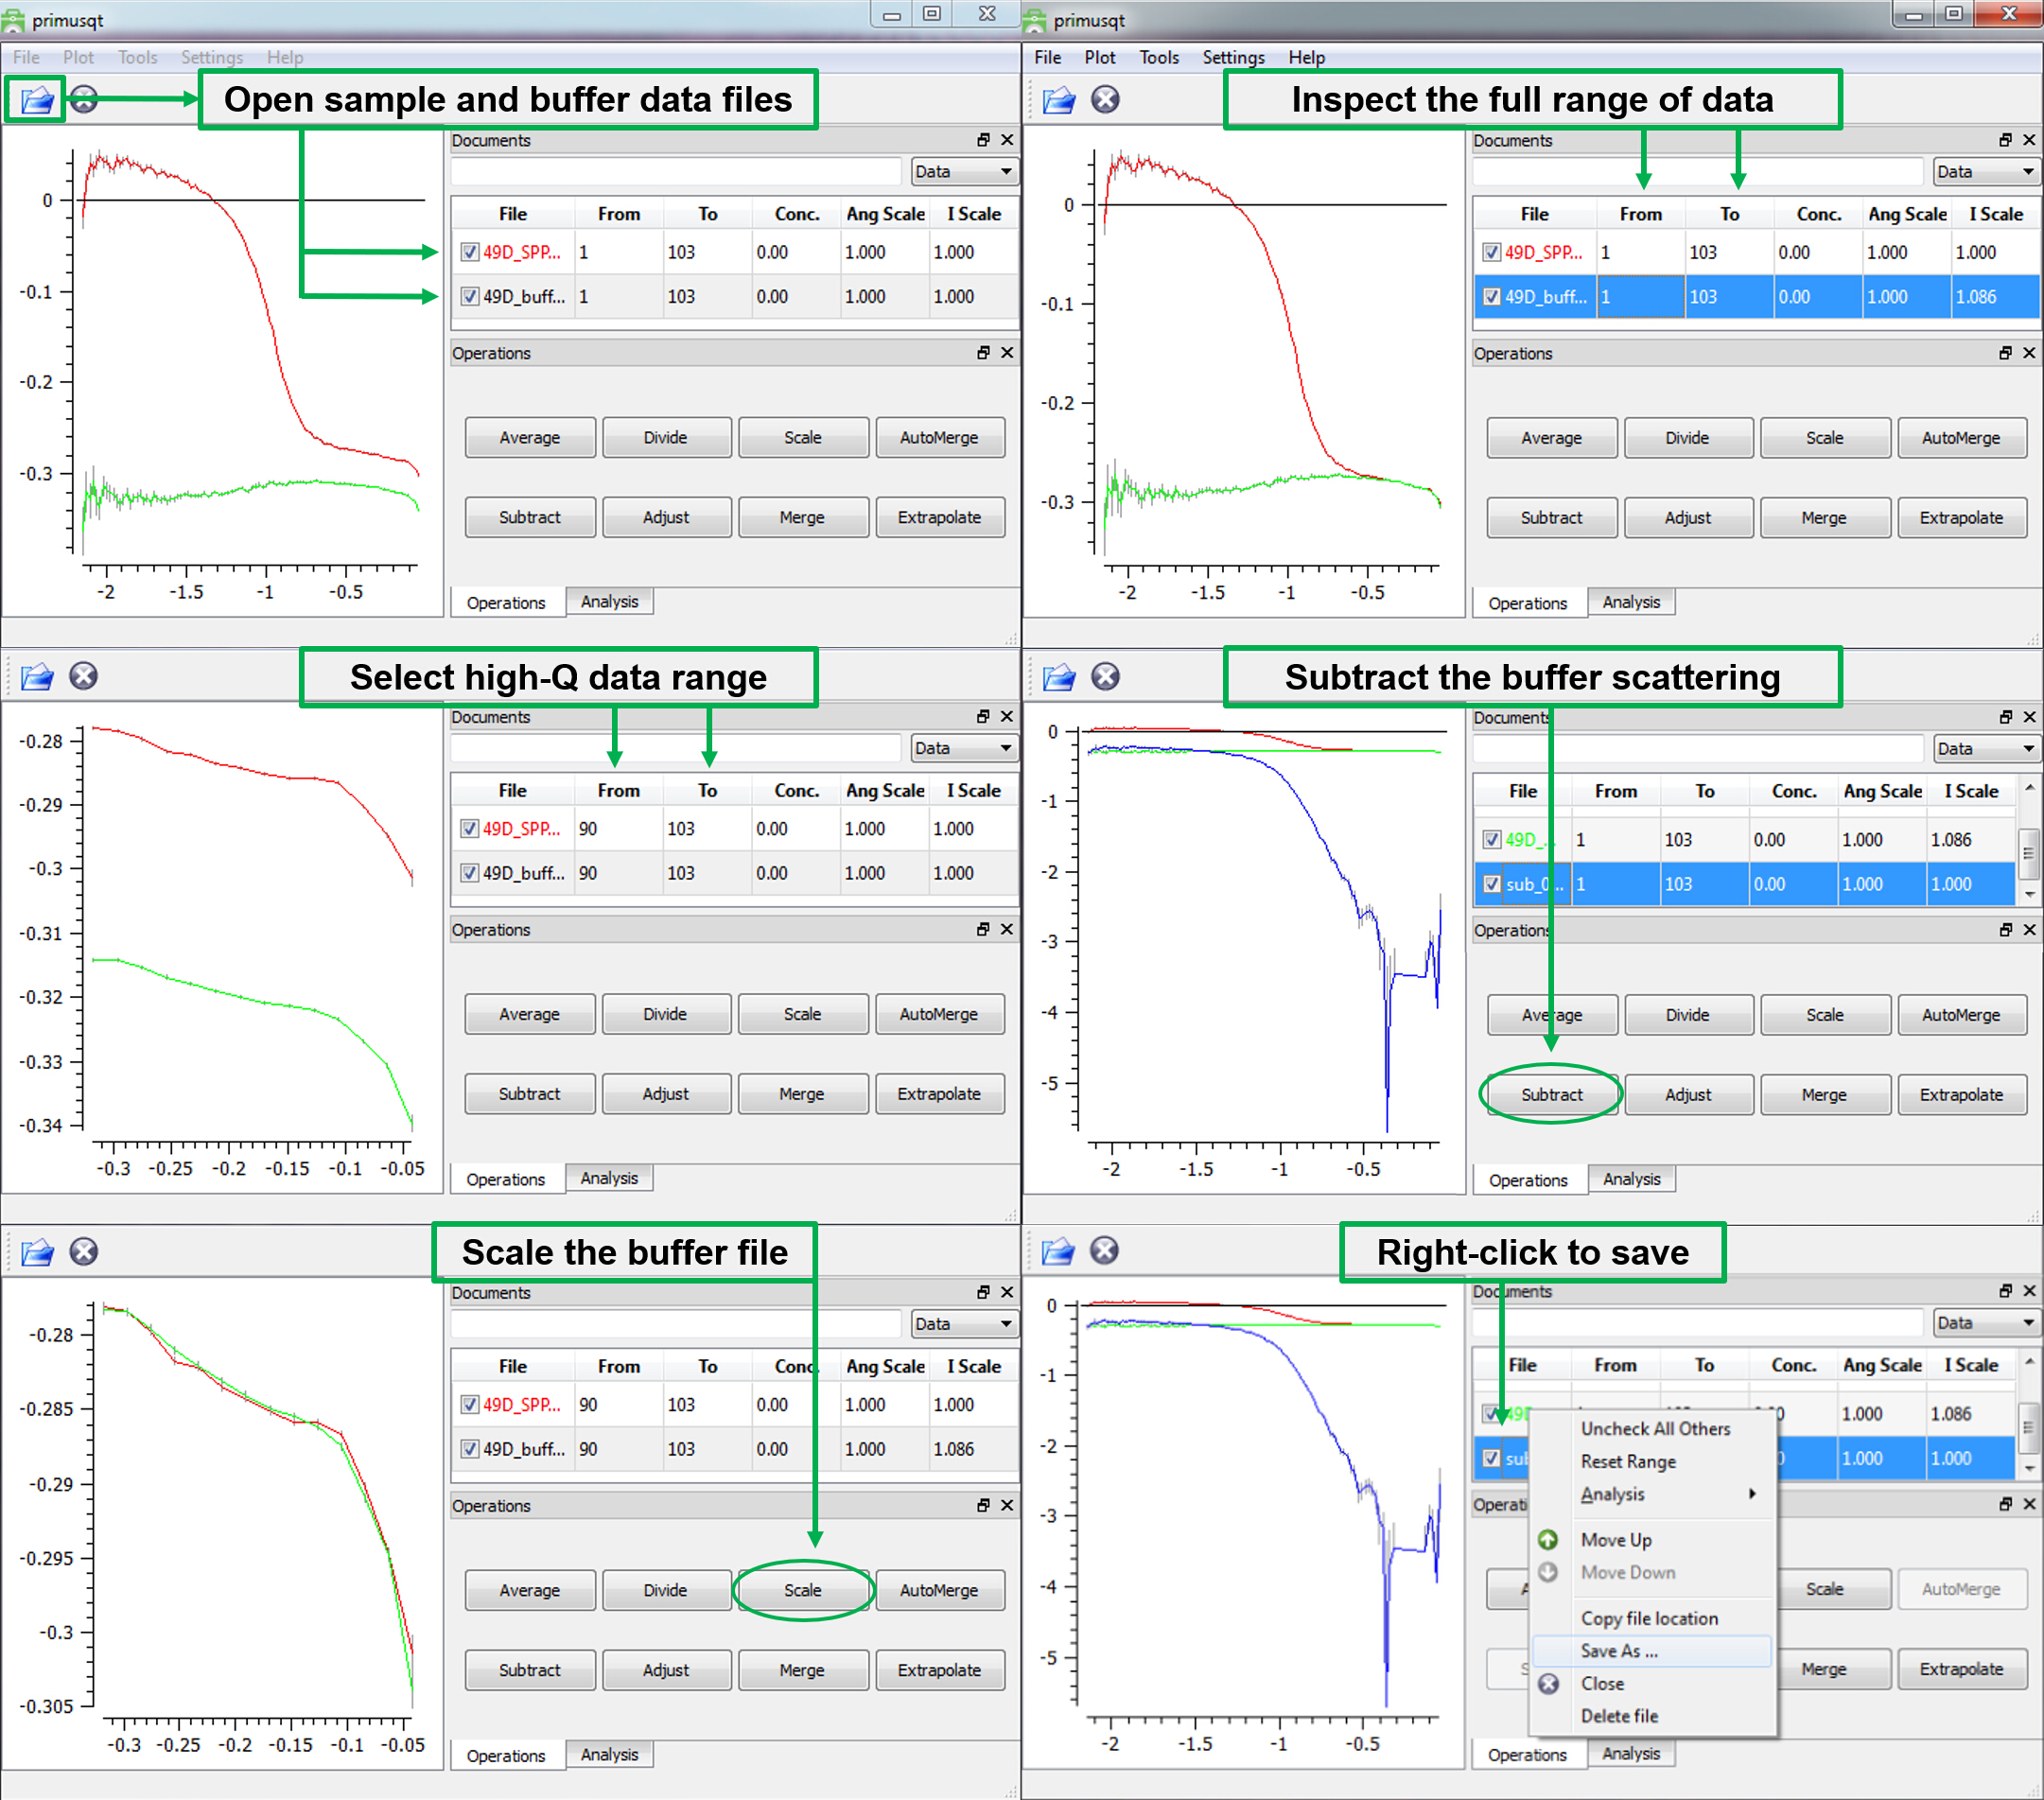
Task: Click round X icon left of 'Subtract the buffer scattering'
Action: [x=1105, y=677]
